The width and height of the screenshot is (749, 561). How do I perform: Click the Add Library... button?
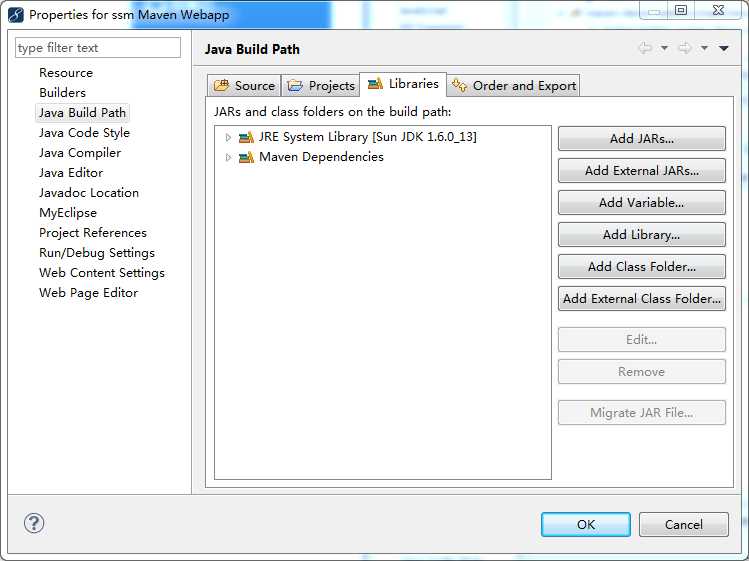pyautogui.click(x=642, y=235)
